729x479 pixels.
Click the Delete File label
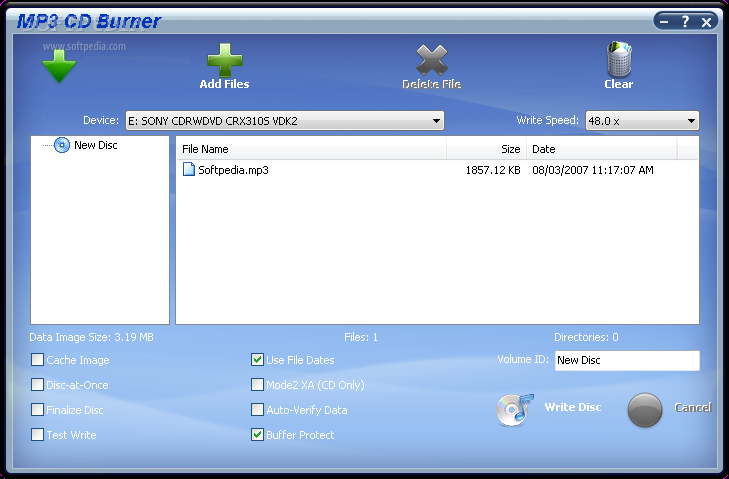tap(431, 84)
